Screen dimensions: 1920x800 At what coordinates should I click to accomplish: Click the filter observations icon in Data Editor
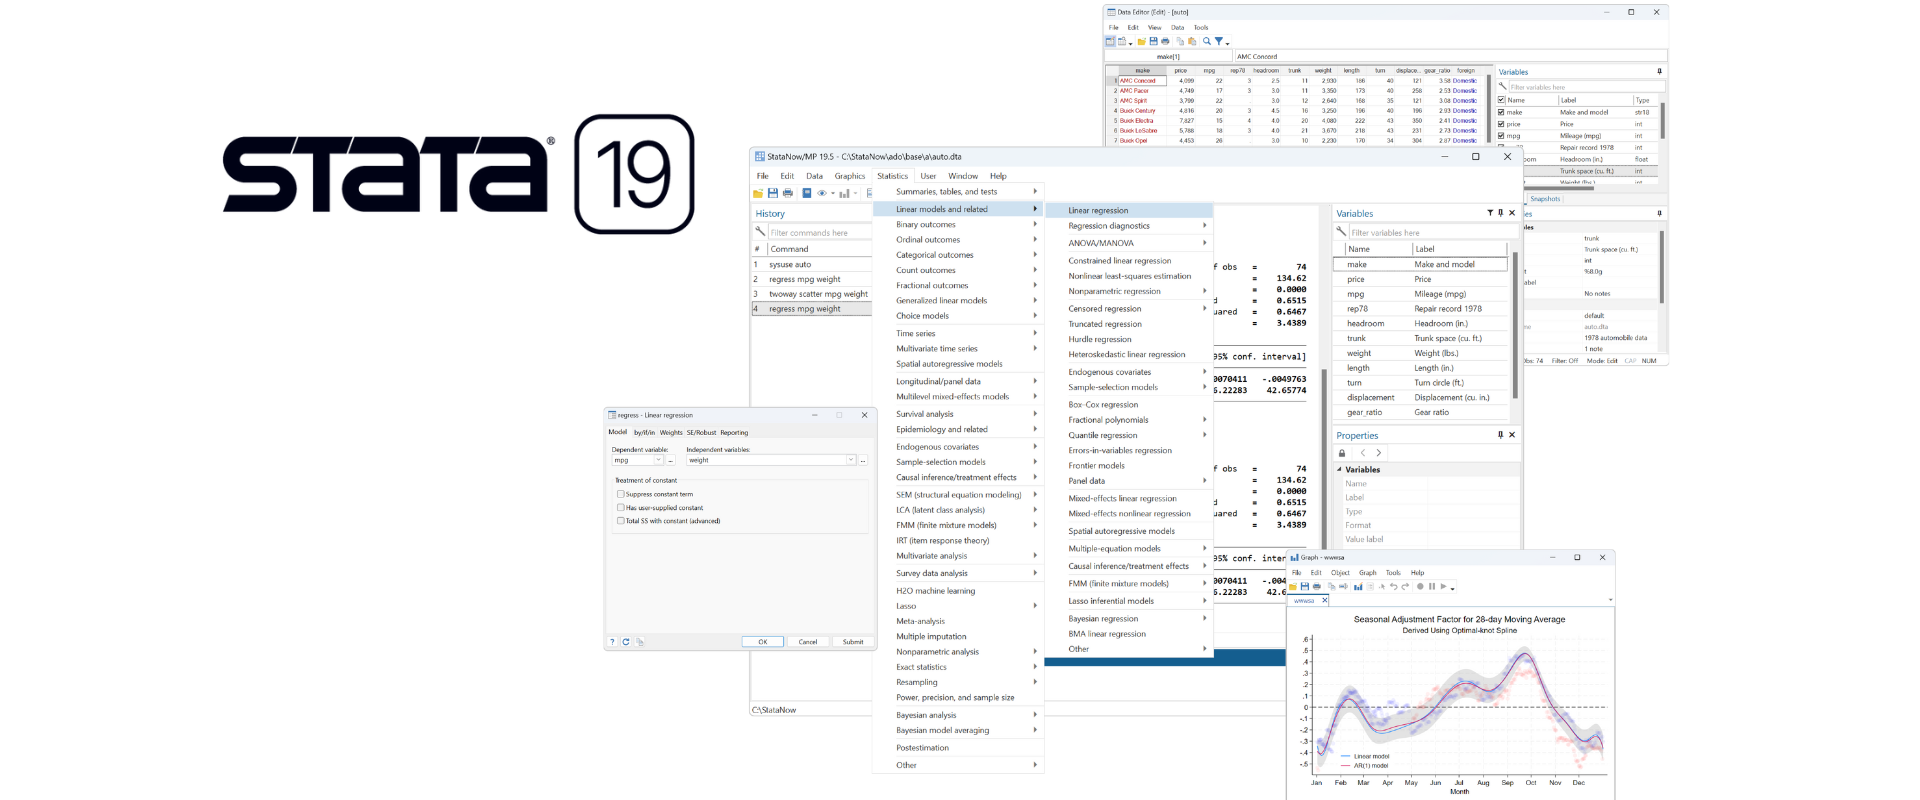click(x=1219, y=41)
